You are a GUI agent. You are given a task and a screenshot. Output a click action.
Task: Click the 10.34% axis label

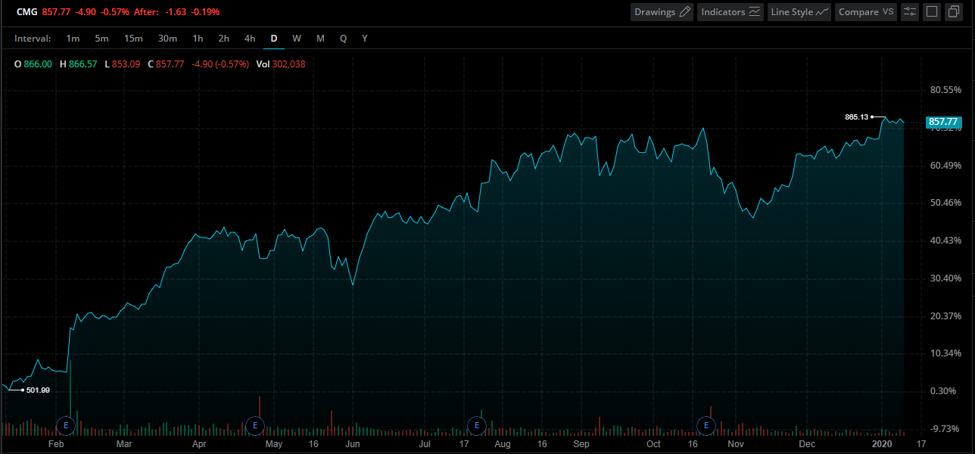945,353
